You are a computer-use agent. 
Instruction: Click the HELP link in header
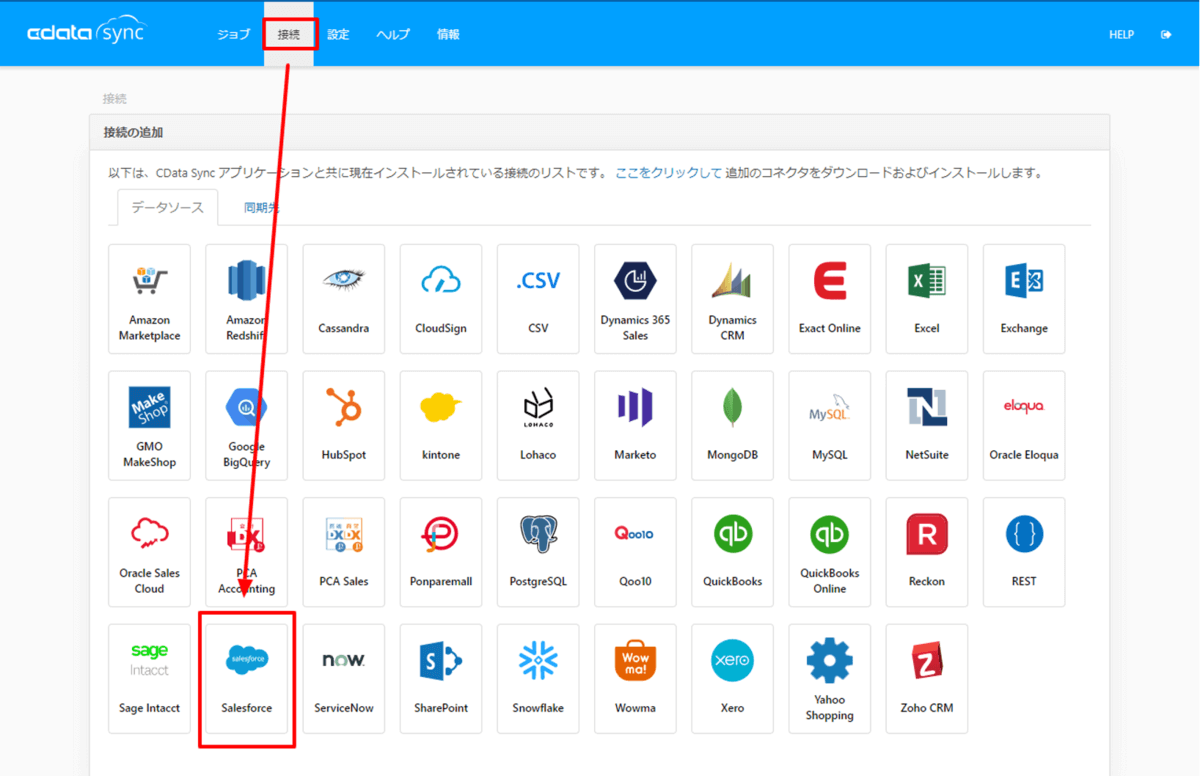(x=1122, y=35)
